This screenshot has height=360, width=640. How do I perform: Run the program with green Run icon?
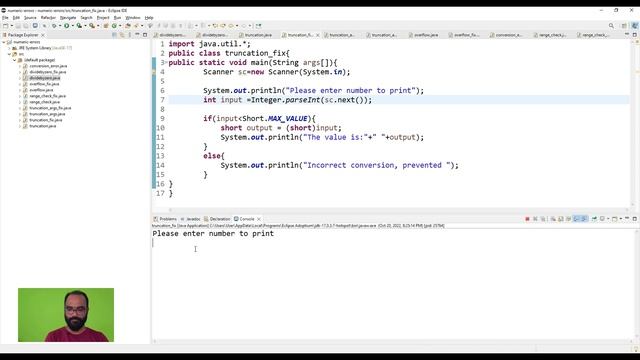[x=67, y=26]
